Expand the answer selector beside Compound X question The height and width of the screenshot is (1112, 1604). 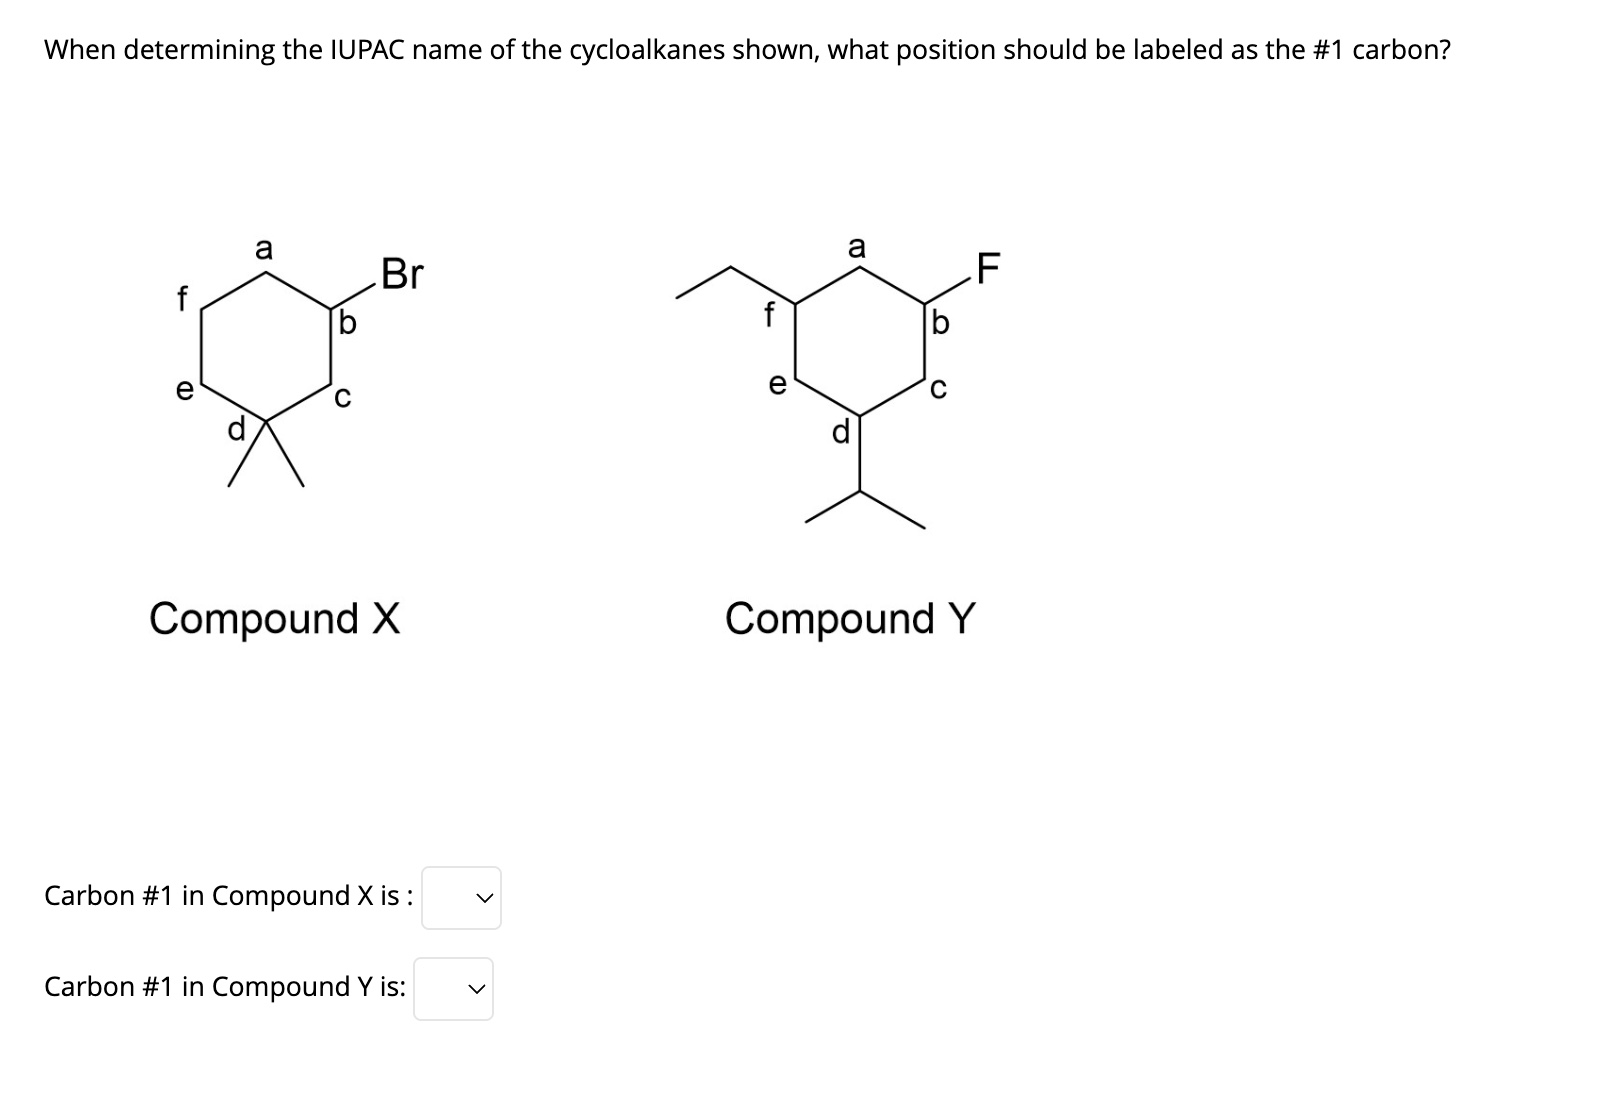tap(460, 899)
